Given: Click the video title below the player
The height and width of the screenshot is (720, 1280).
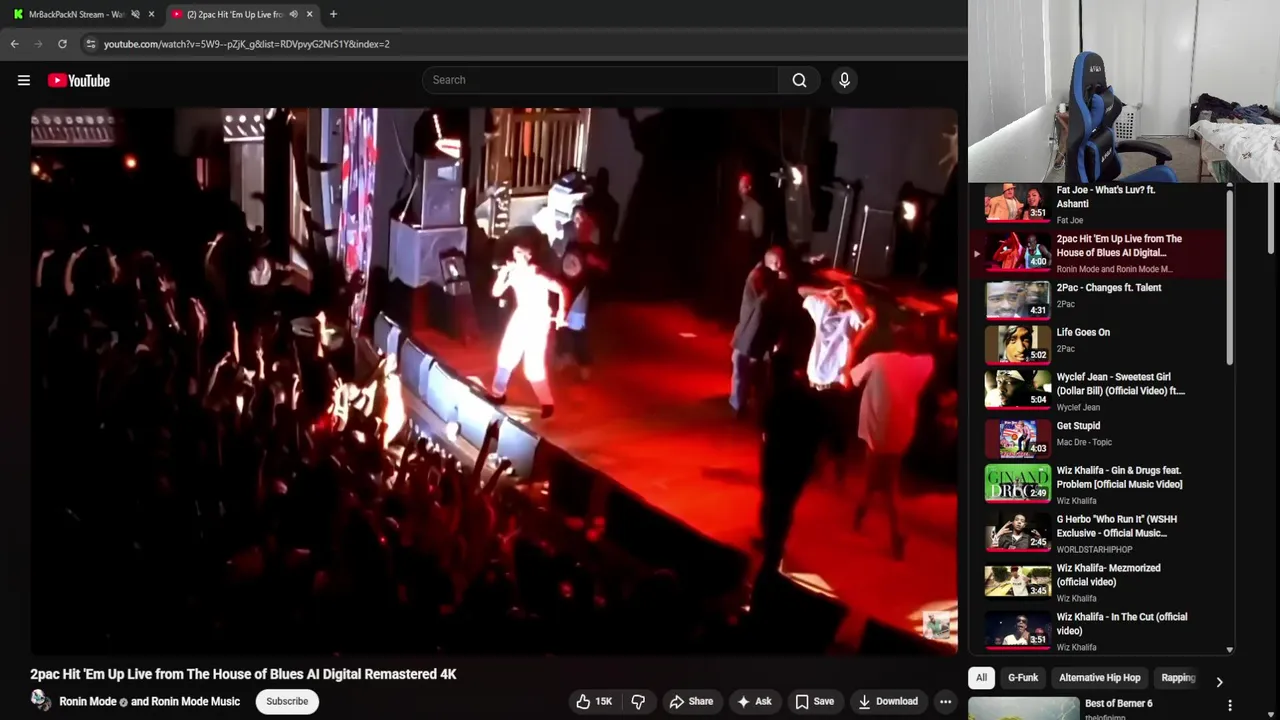Looking at the screenshot, I should [x=243, y=674].
